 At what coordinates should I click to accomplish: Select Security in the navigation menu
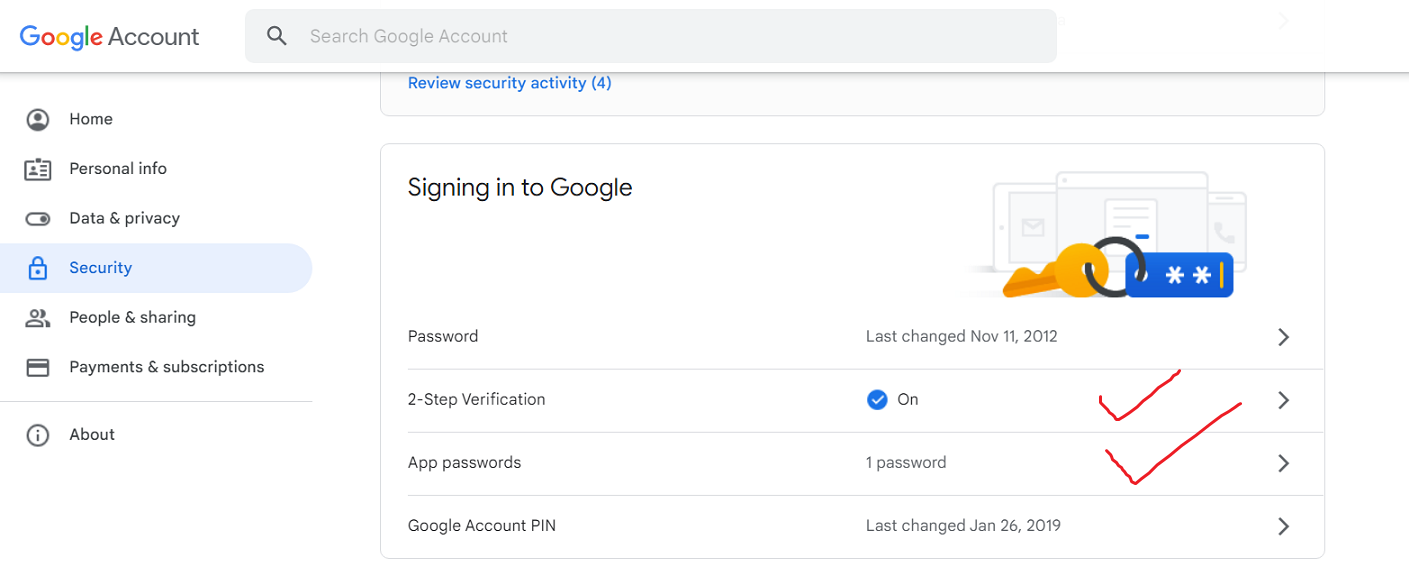click(100, 267)
